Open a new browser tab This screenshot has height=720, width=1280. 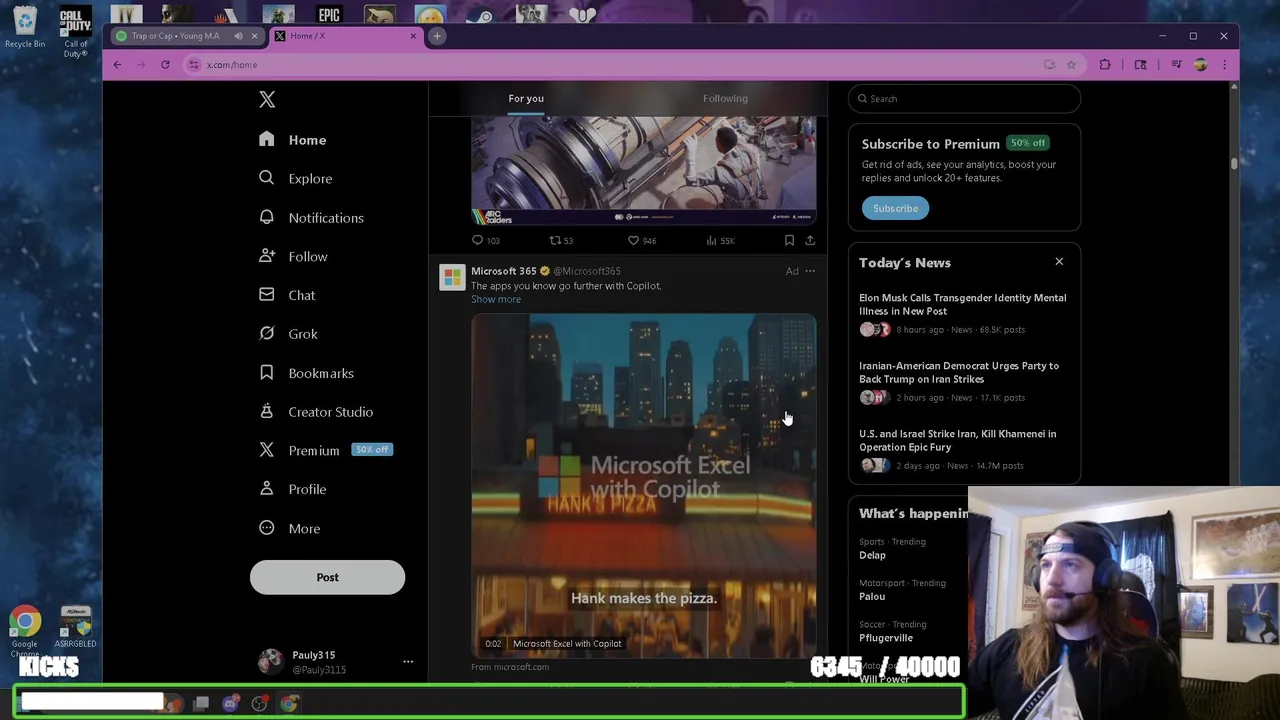coord(437,36)
